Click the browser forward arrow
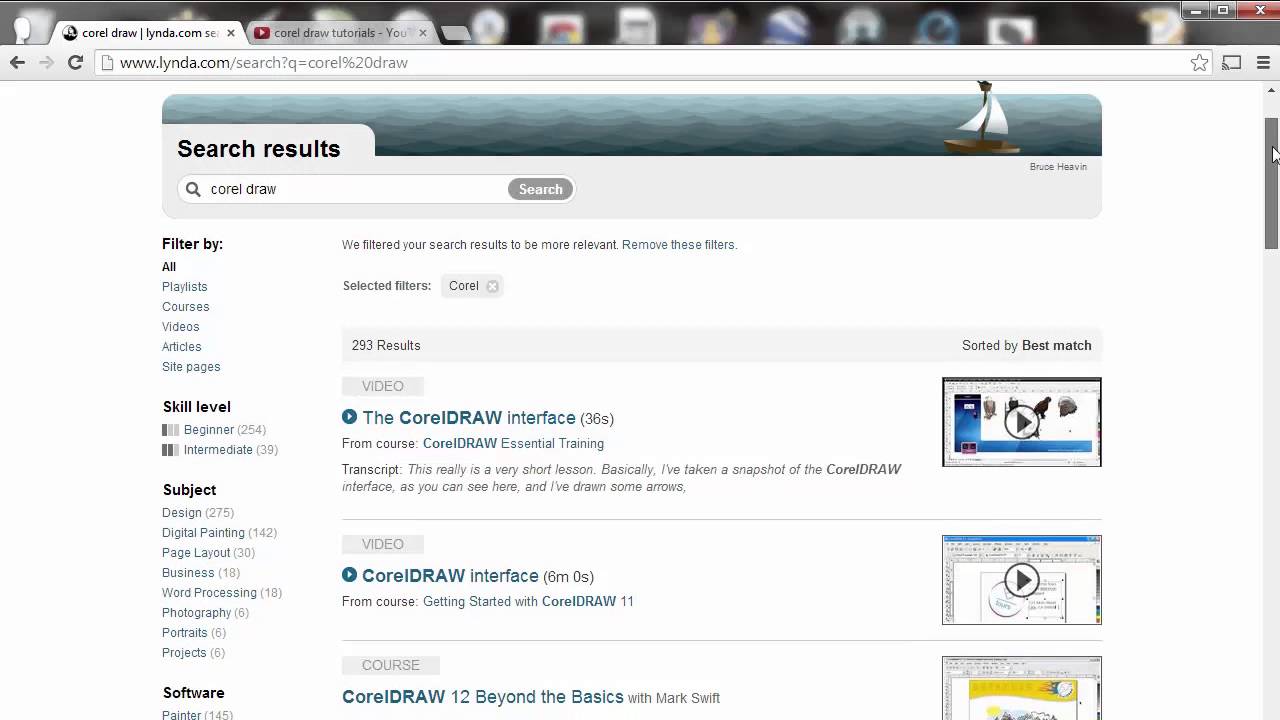 [x=46, y=62]
